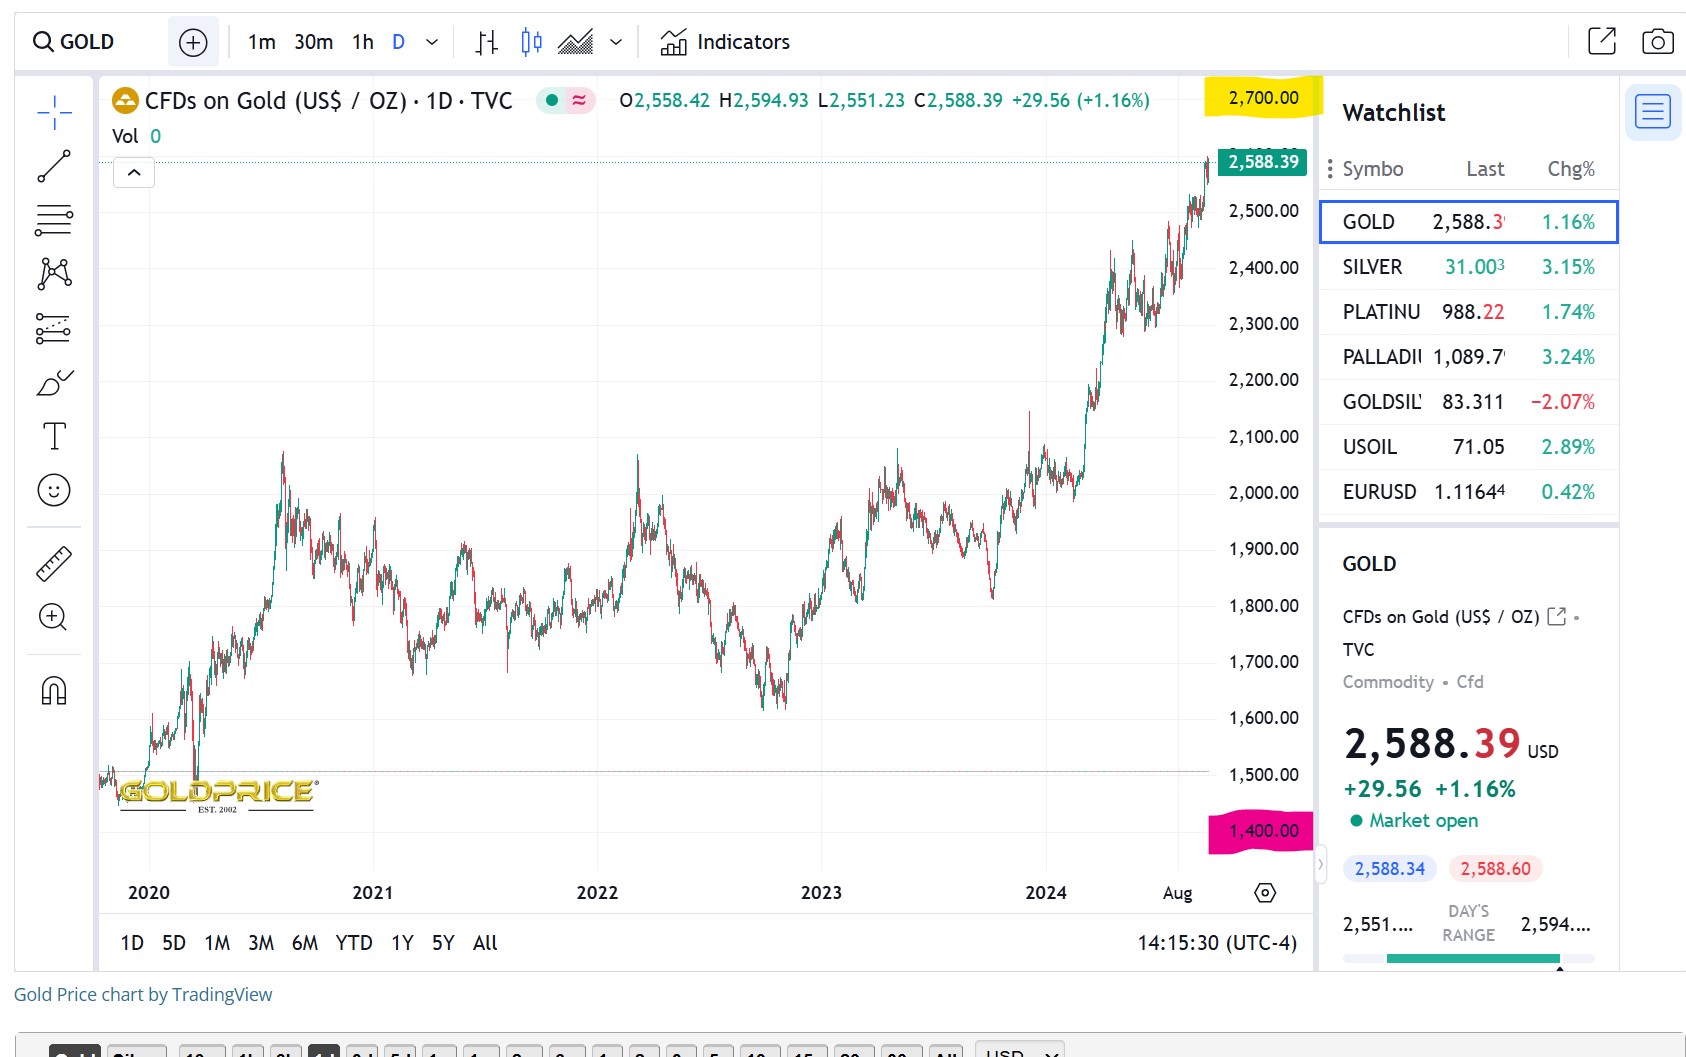
Task: Toggle the magnet mode
Action: tap(54, 690)
